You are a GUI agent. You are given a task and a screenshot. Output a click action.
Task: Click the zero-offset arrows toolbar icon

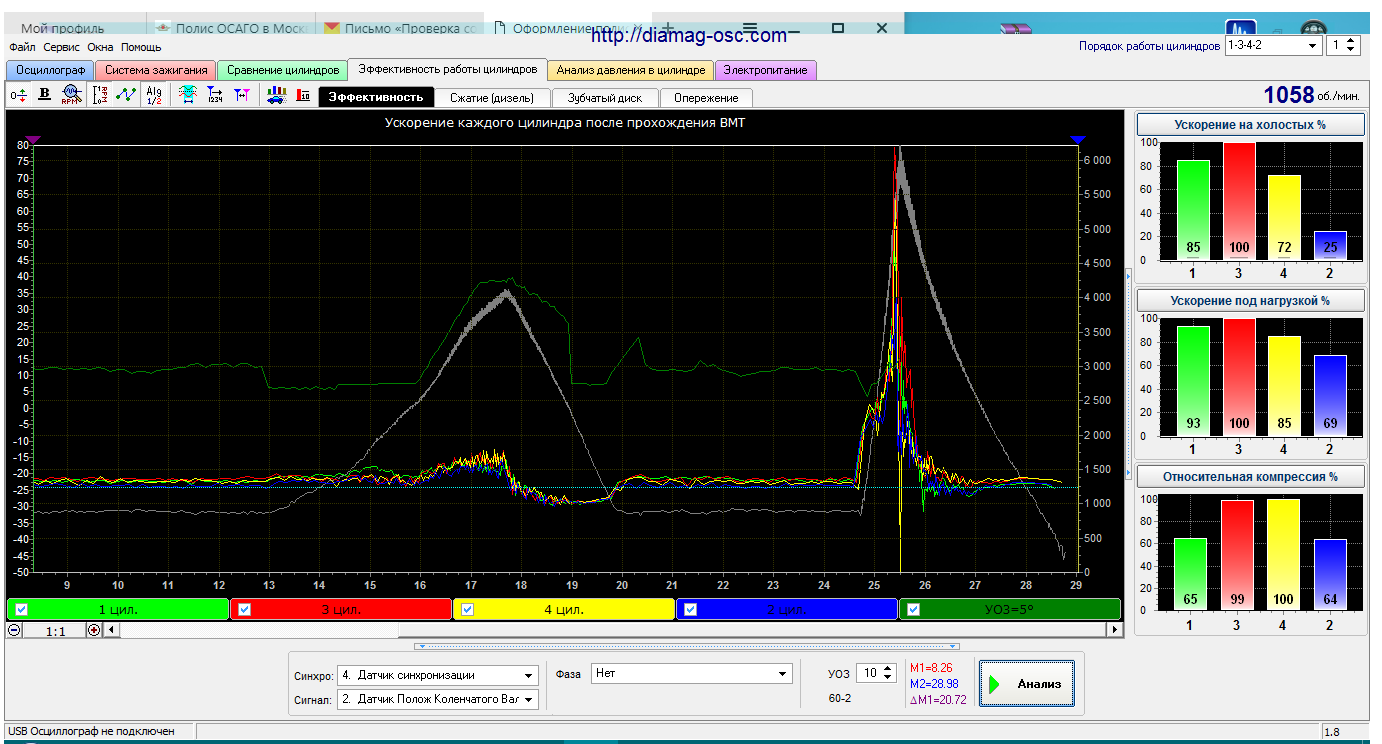19,95
